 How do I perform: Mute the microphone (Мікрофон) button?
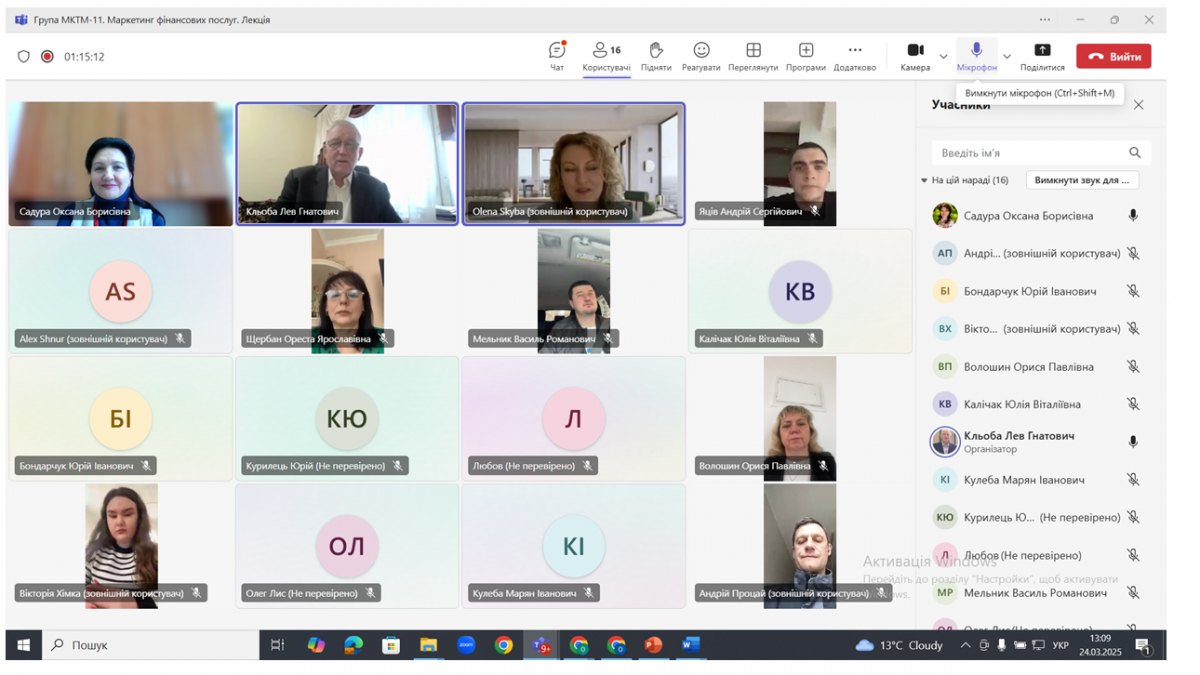(x=976, y=51)
